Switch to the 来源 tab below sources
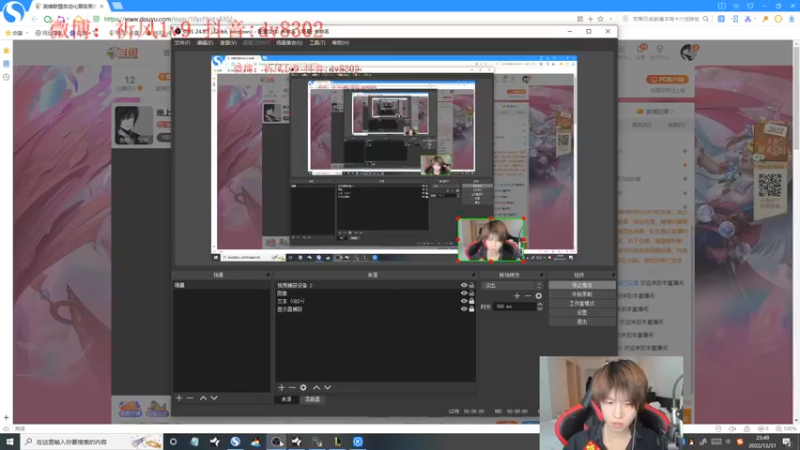800x450 pixels. 286,399
